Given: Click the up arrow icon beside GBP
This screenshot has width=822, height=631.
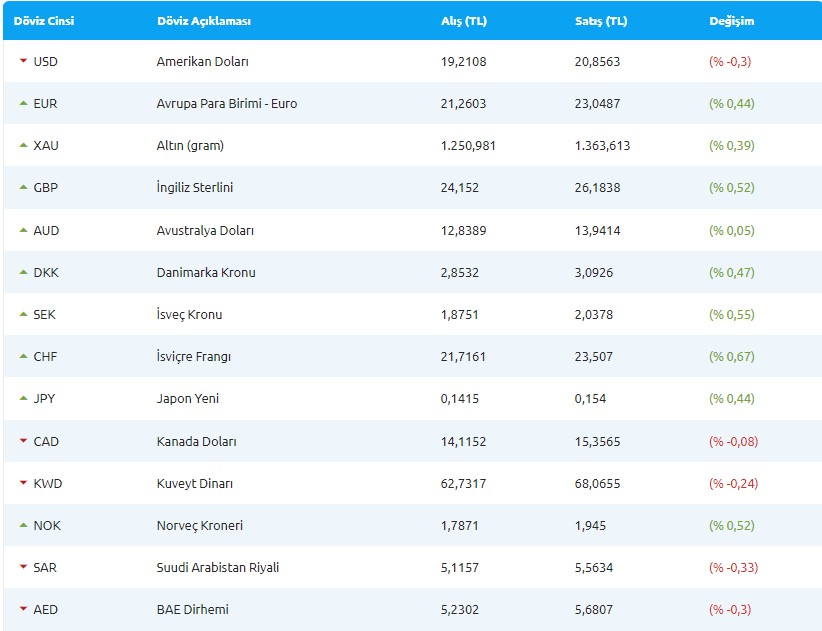Looking at the screenshot, I should [x=23, y=187].
